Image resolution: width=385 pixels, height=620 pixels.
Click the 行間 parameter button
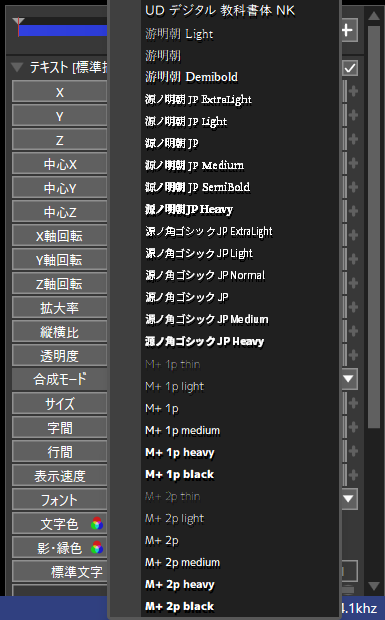[x=60, y=452]
